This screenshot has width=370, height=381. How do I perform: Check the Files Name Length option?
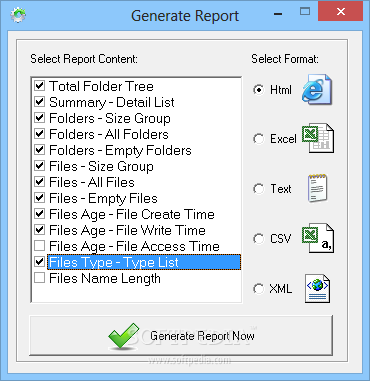tap(39, 278)
